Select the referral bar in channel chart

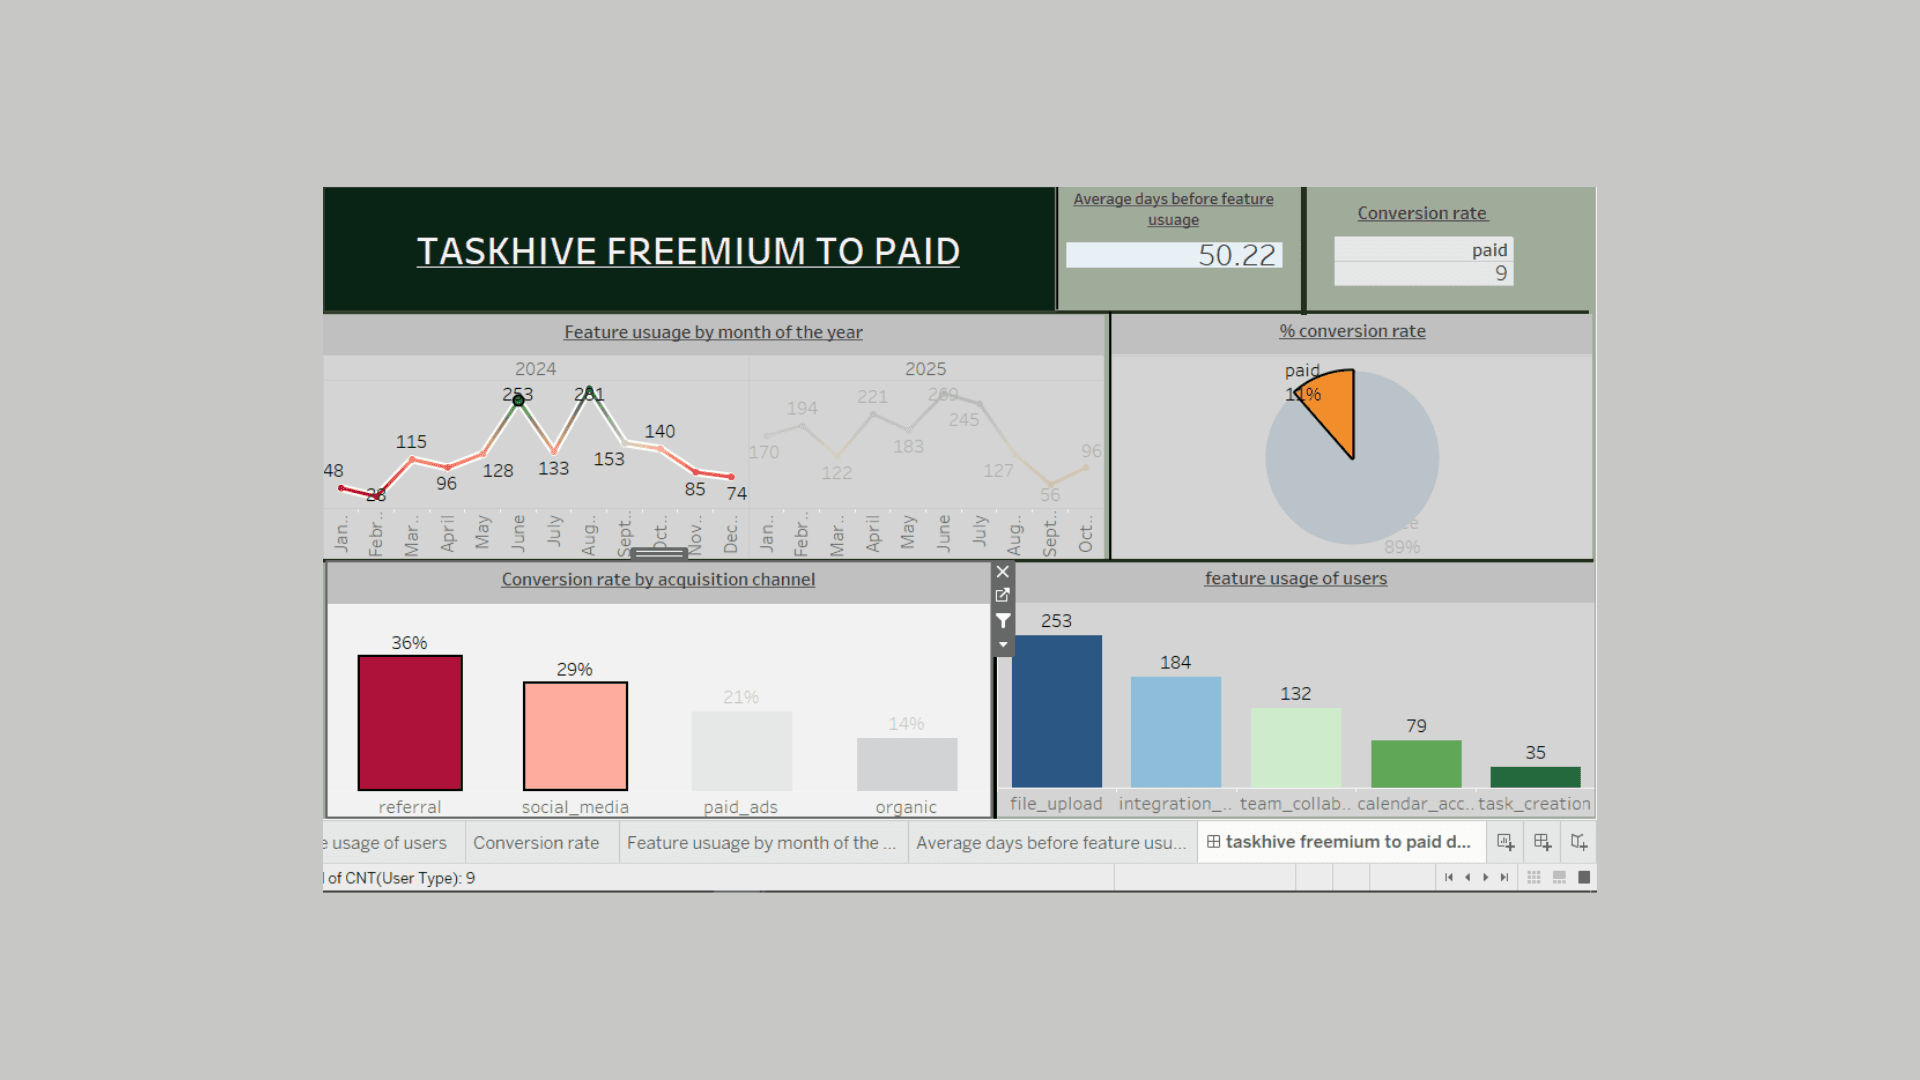click(x=410, y=723)
